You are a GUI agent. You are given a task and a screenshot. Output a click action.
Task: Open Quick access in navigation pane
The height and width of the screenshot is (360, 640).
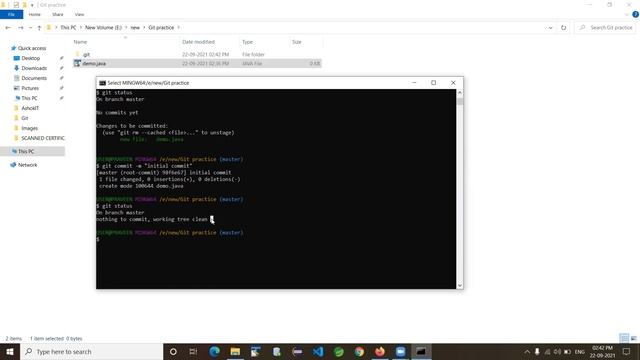point(32,48)
